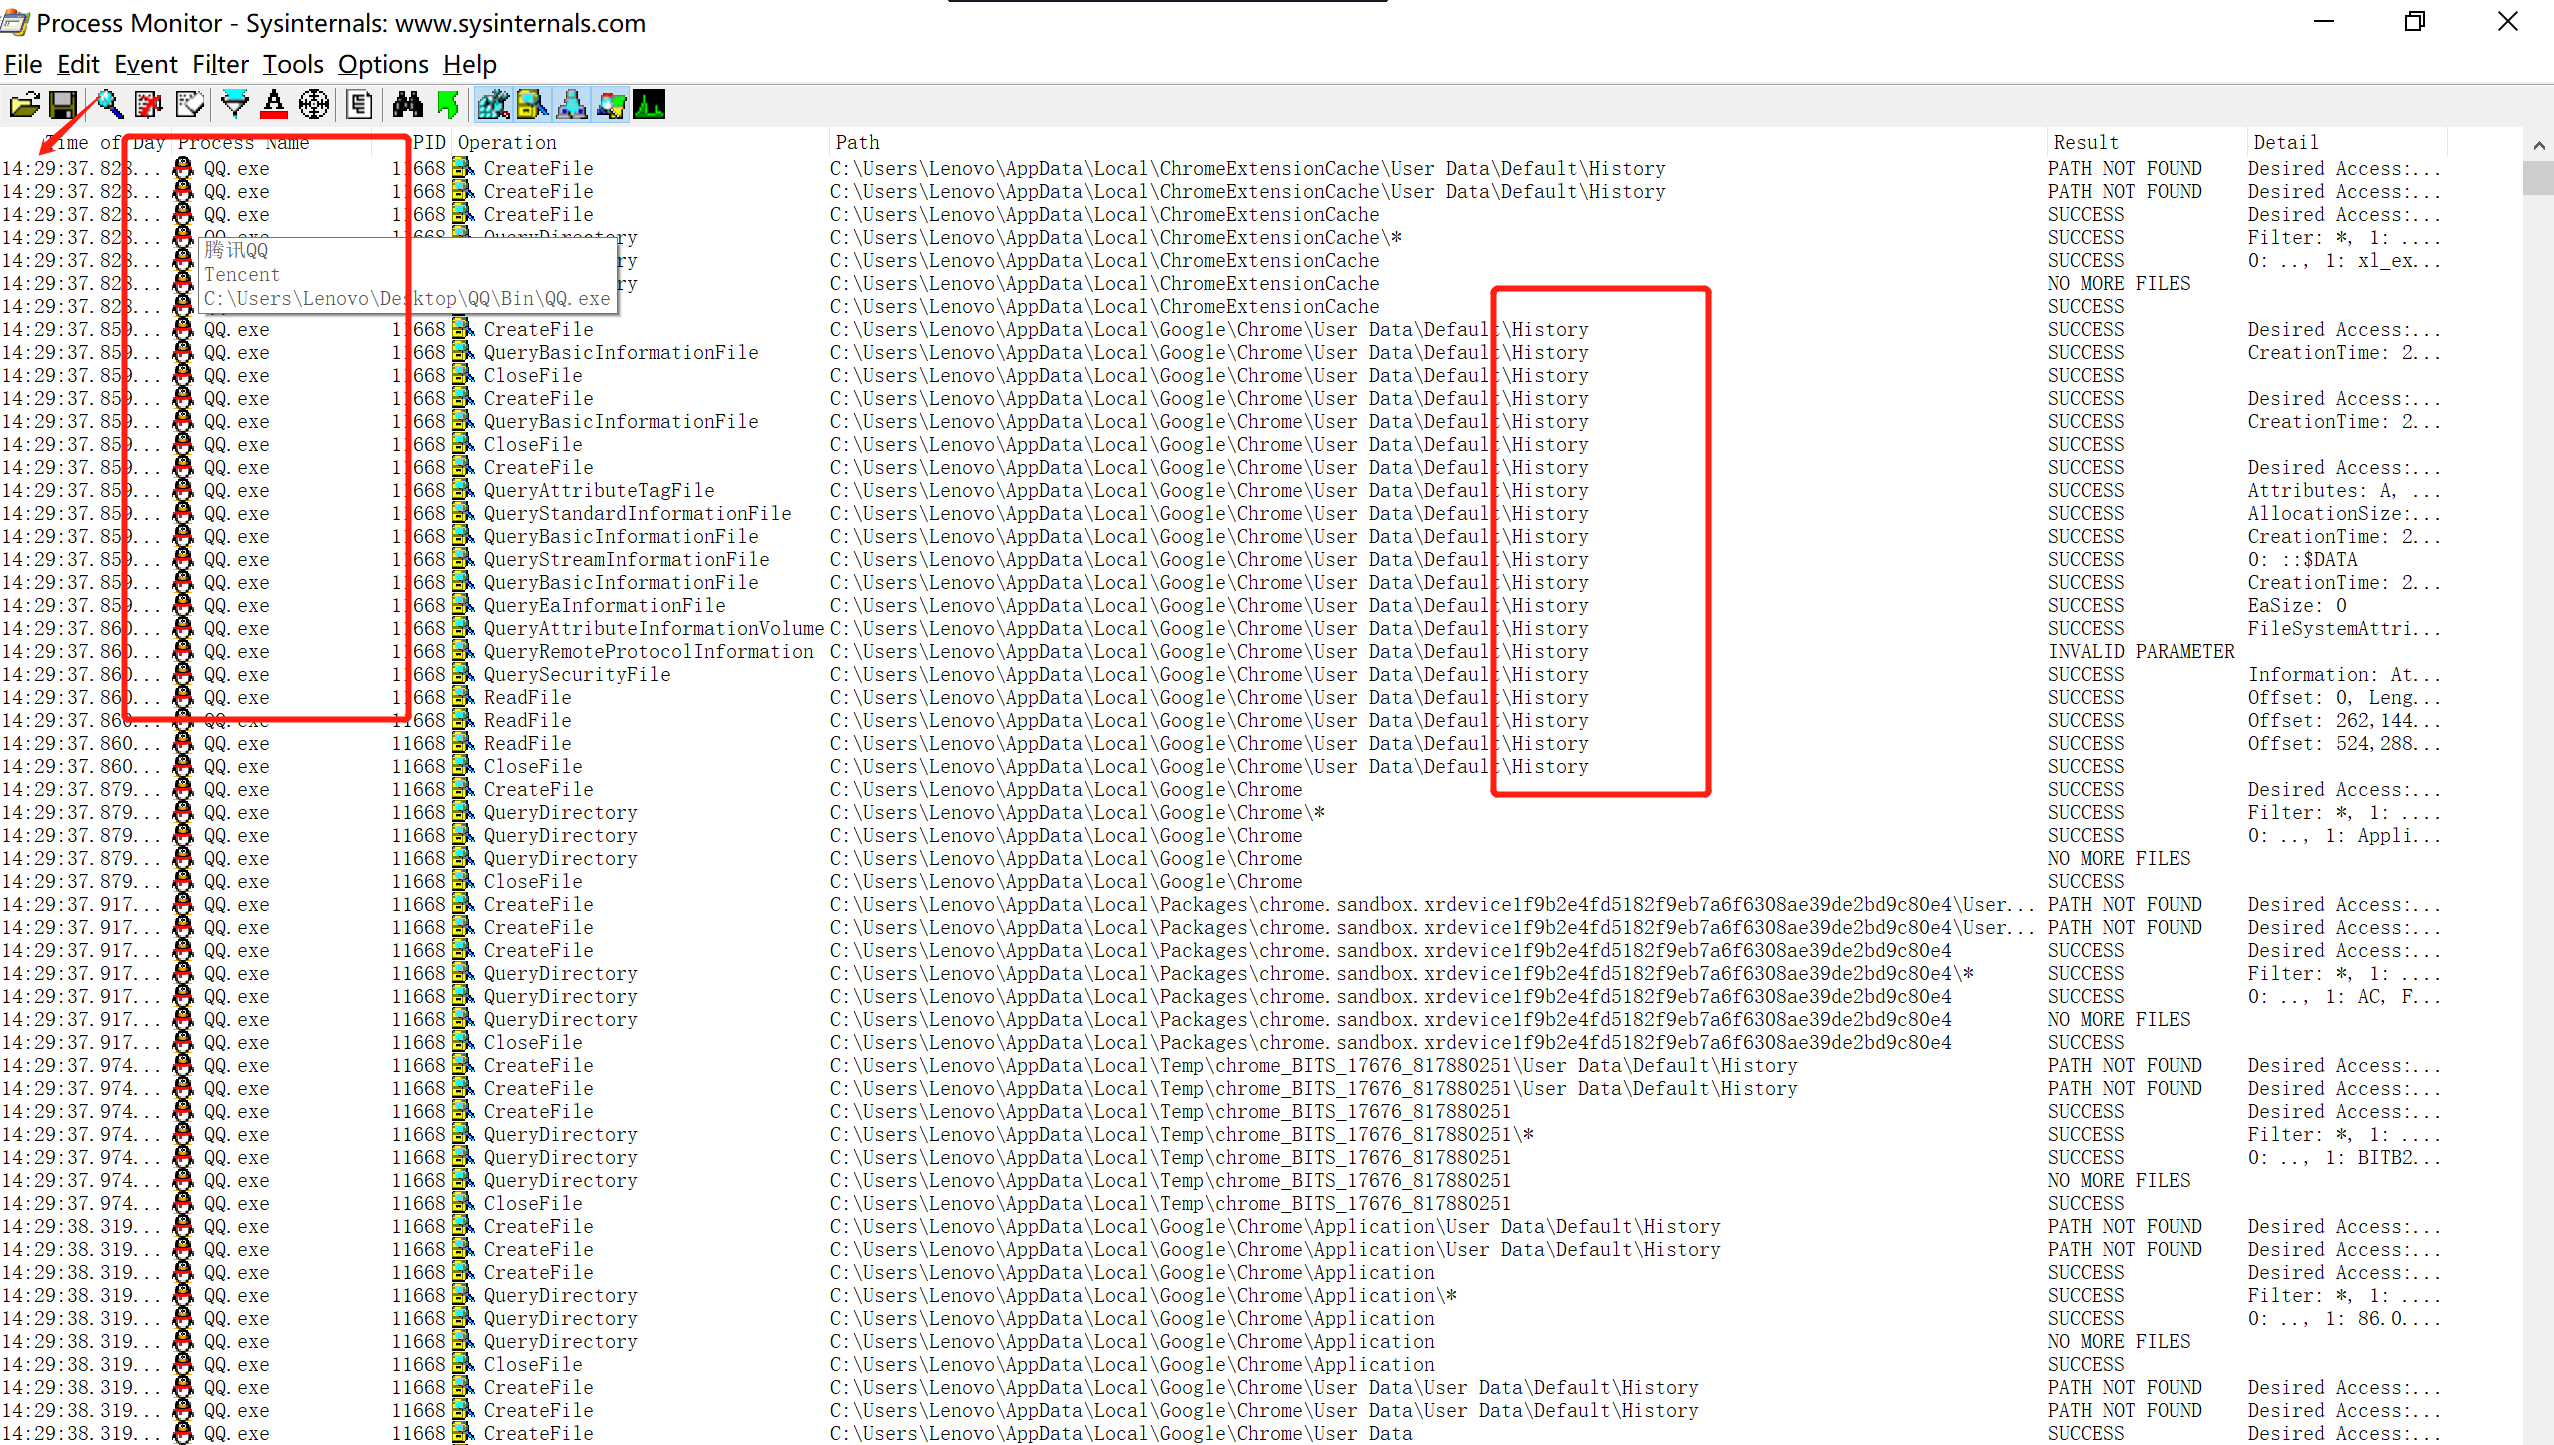This screenshot has width=2554, height=1445.
Task: Click the 'Offset: 262,144...' detail cell
Action: [x=2344, y=721]
